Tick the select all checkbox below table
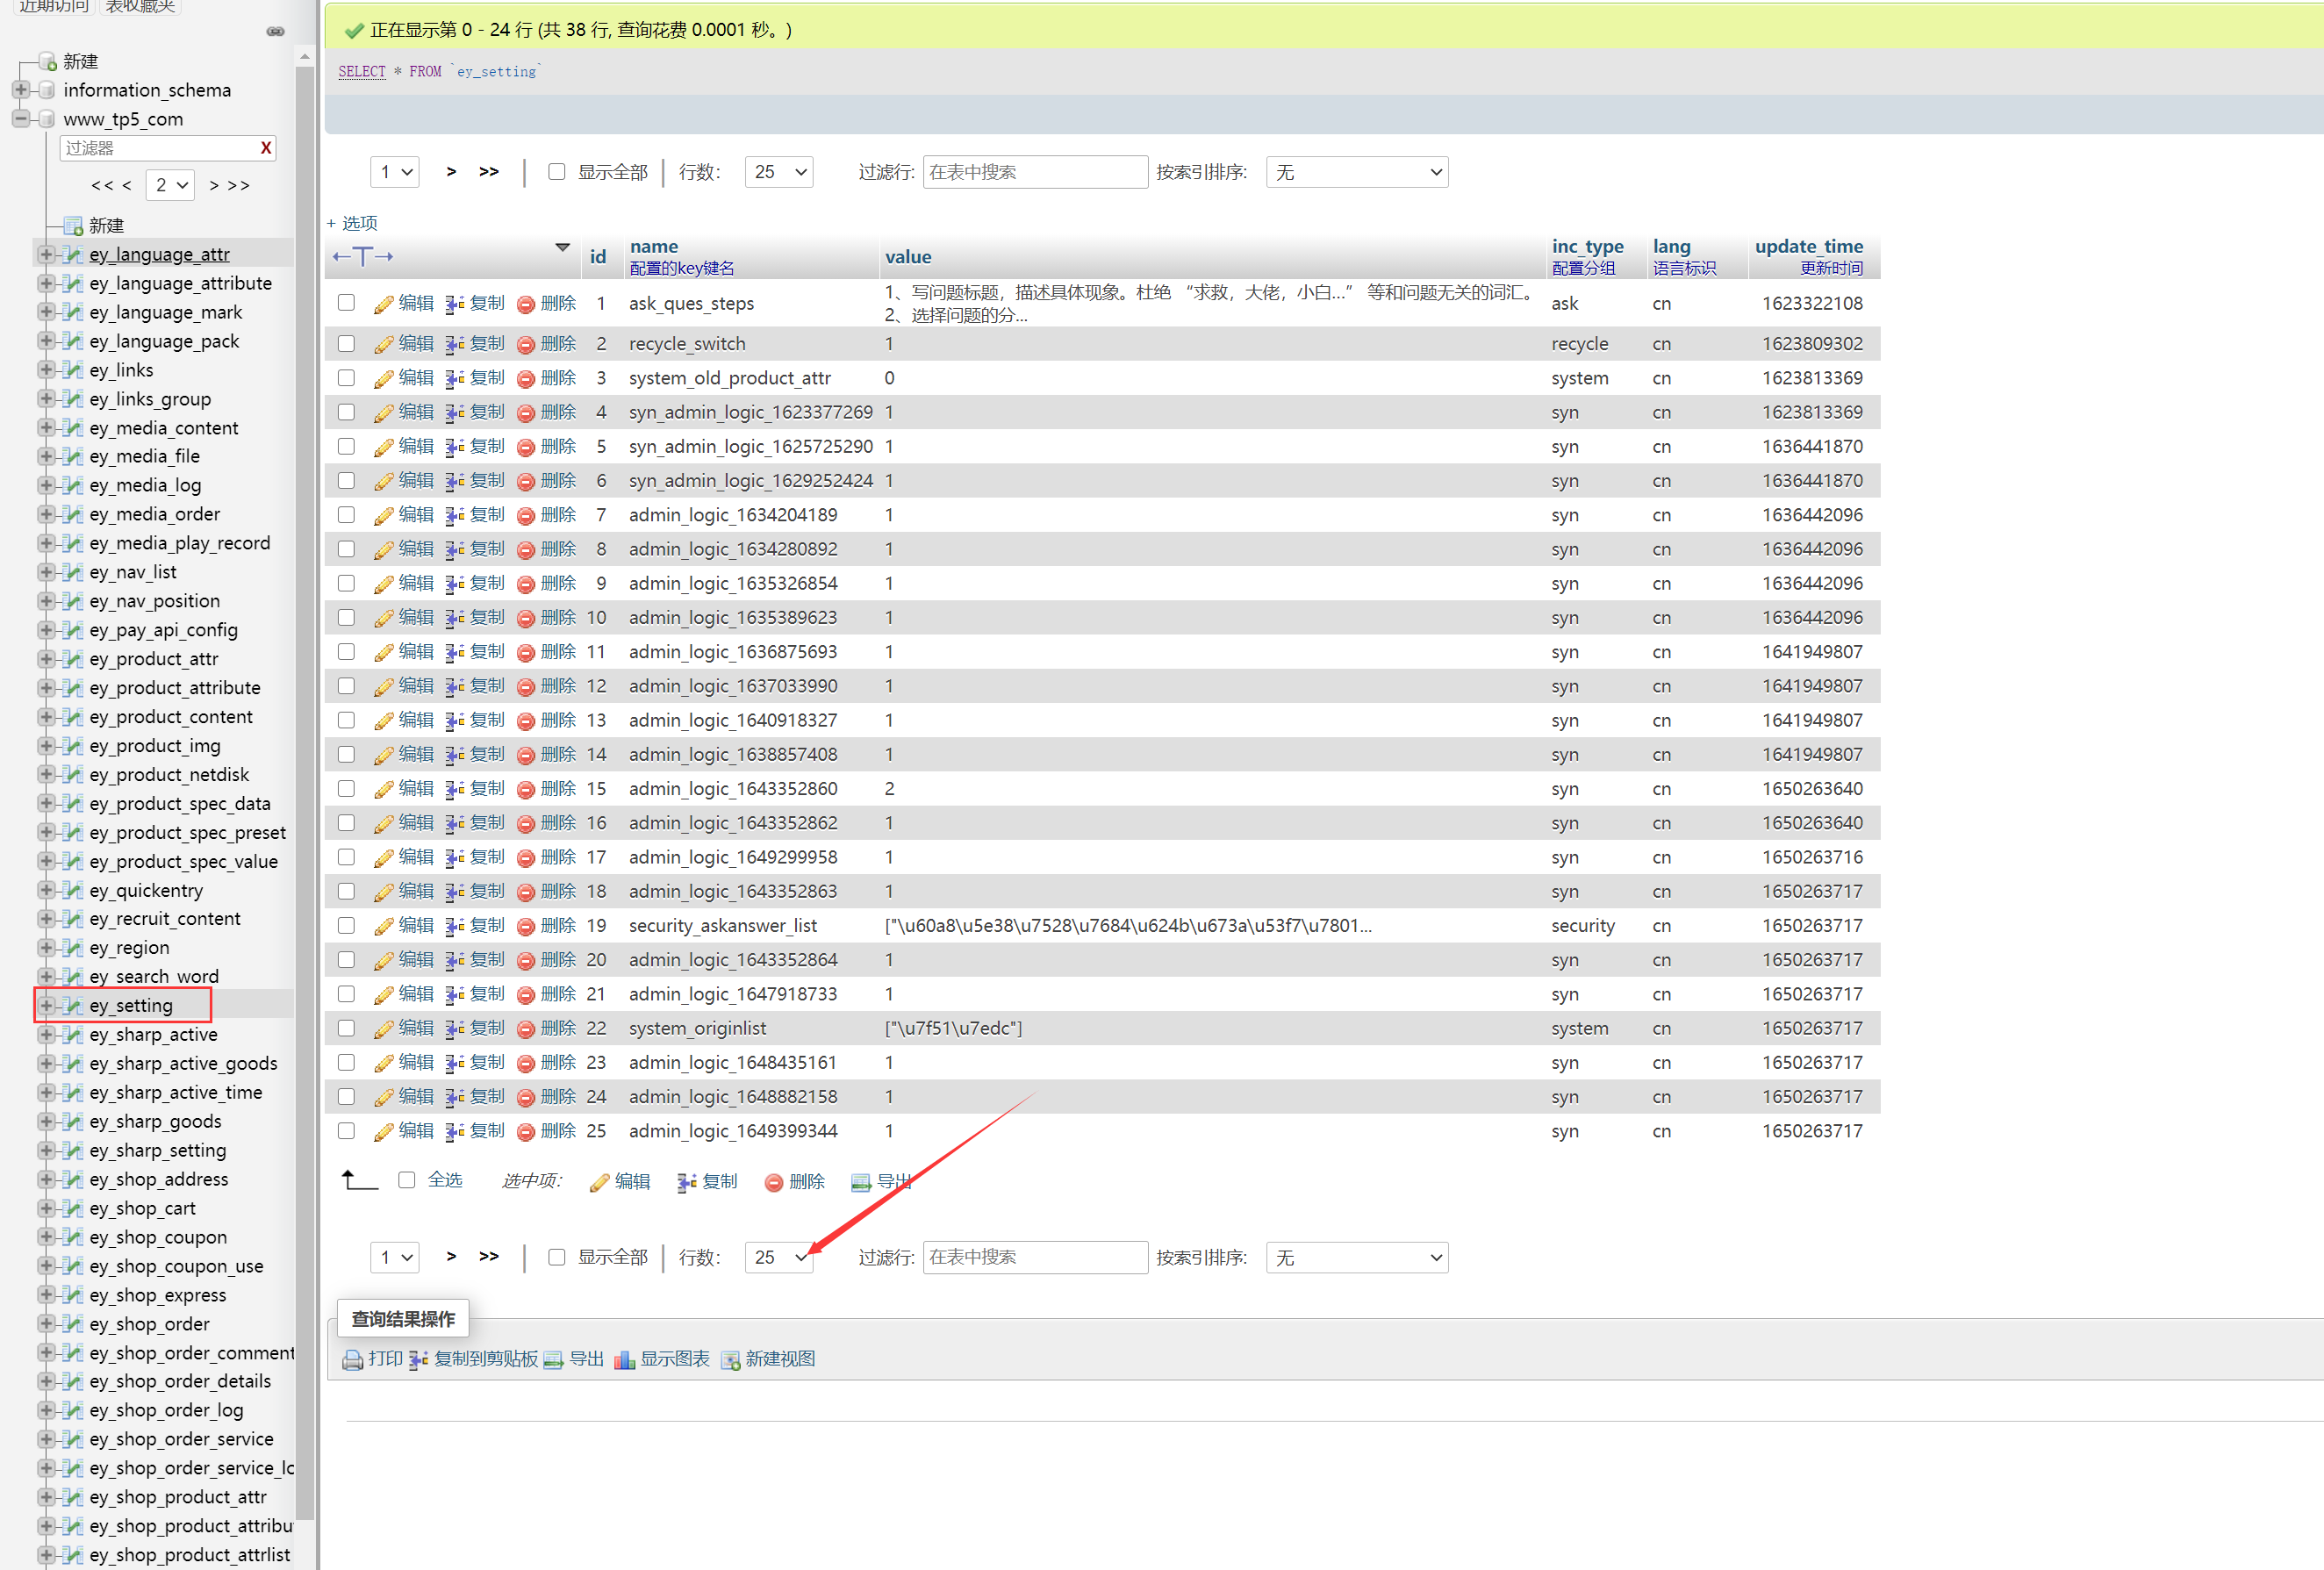The width and height of the screenshot is (2324, 1570). (x=407, y=1181)
